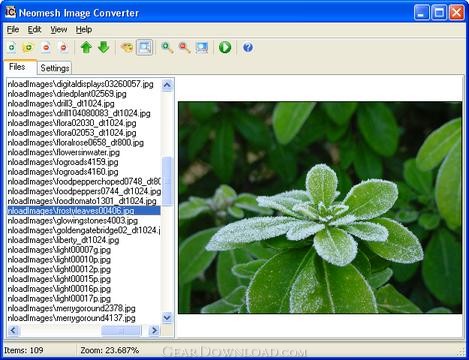Click the Add File icon
Viewport: 469px width, 360px height.
tap(12, 48)
